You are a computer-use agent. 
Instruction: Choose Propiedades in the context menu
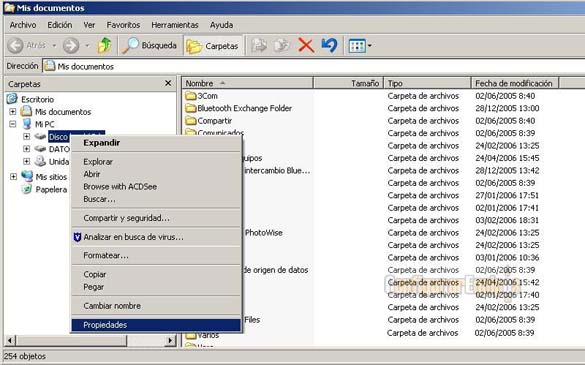(156, 325)
